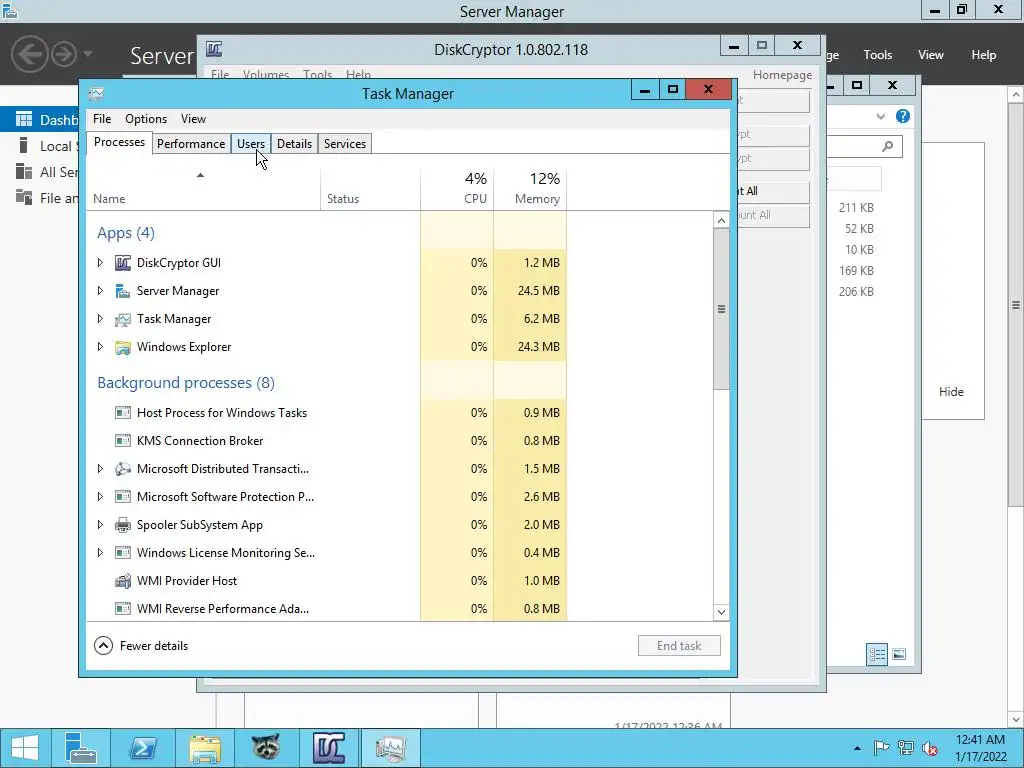The image size is (1024, 768).
Task: Click the raccoon app taskbar icon
Action: (266, 748)
